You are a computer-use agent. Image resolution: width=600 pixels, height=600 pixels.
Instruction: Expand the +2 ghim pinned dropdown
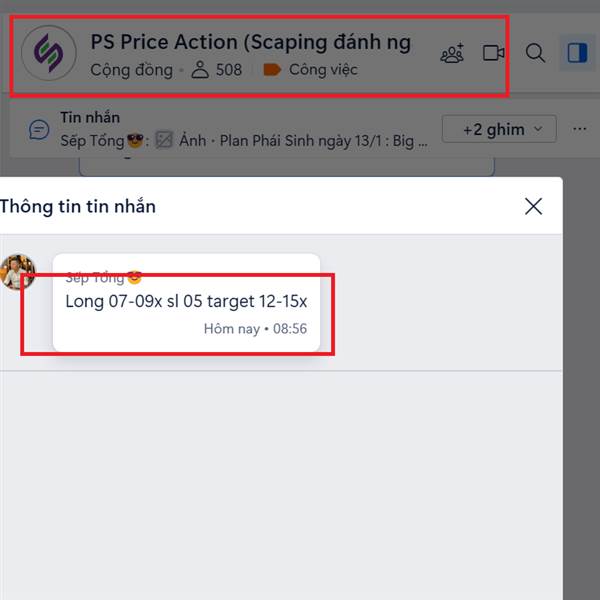(x=499, y=129)
